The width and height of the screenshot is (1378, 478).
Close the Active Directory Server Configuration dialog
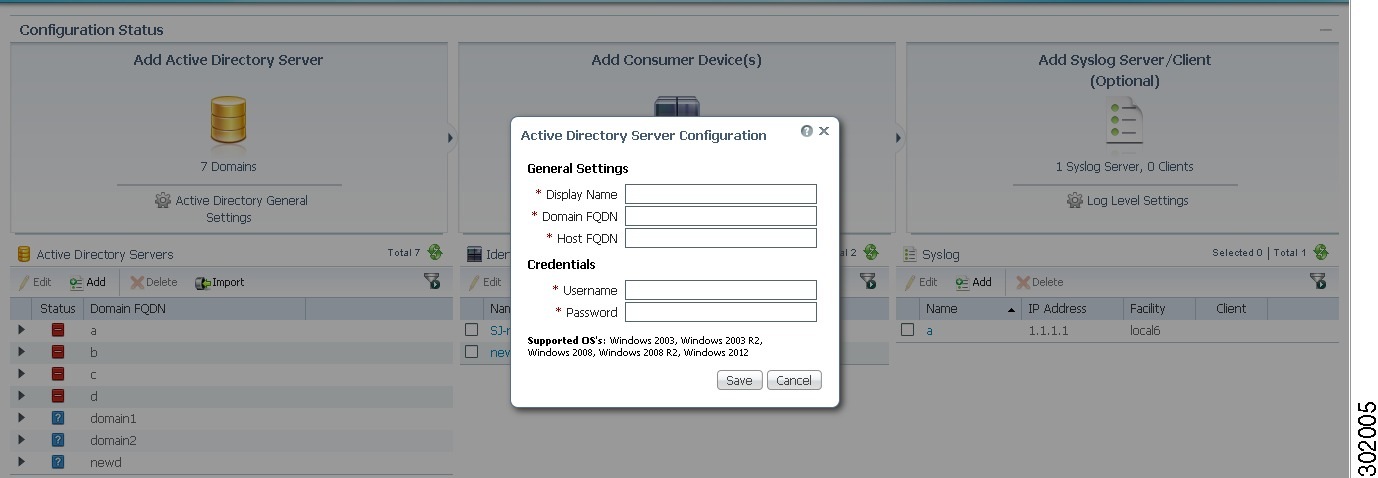(x=824, y=131)
